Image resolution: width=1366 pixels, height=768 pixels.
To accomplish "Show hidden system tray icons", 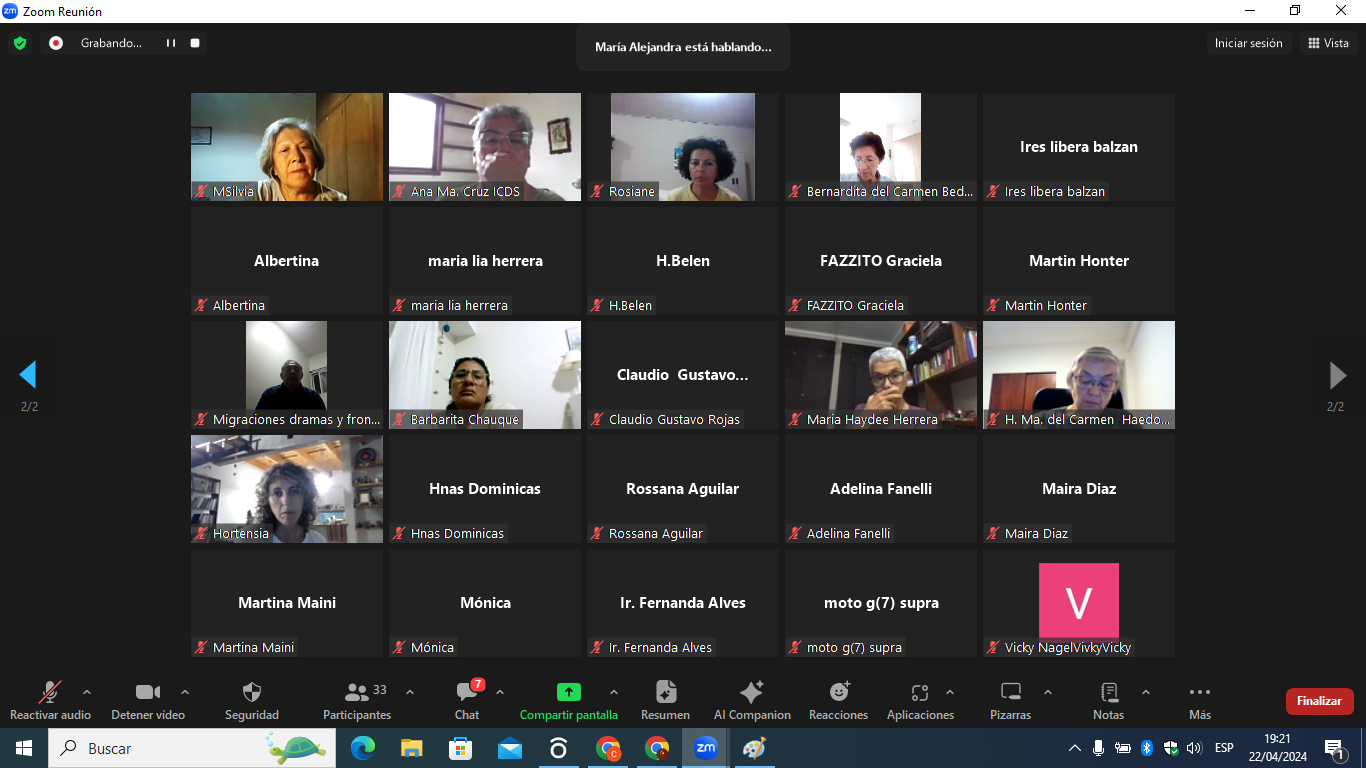I will [x=1075, y=748].
